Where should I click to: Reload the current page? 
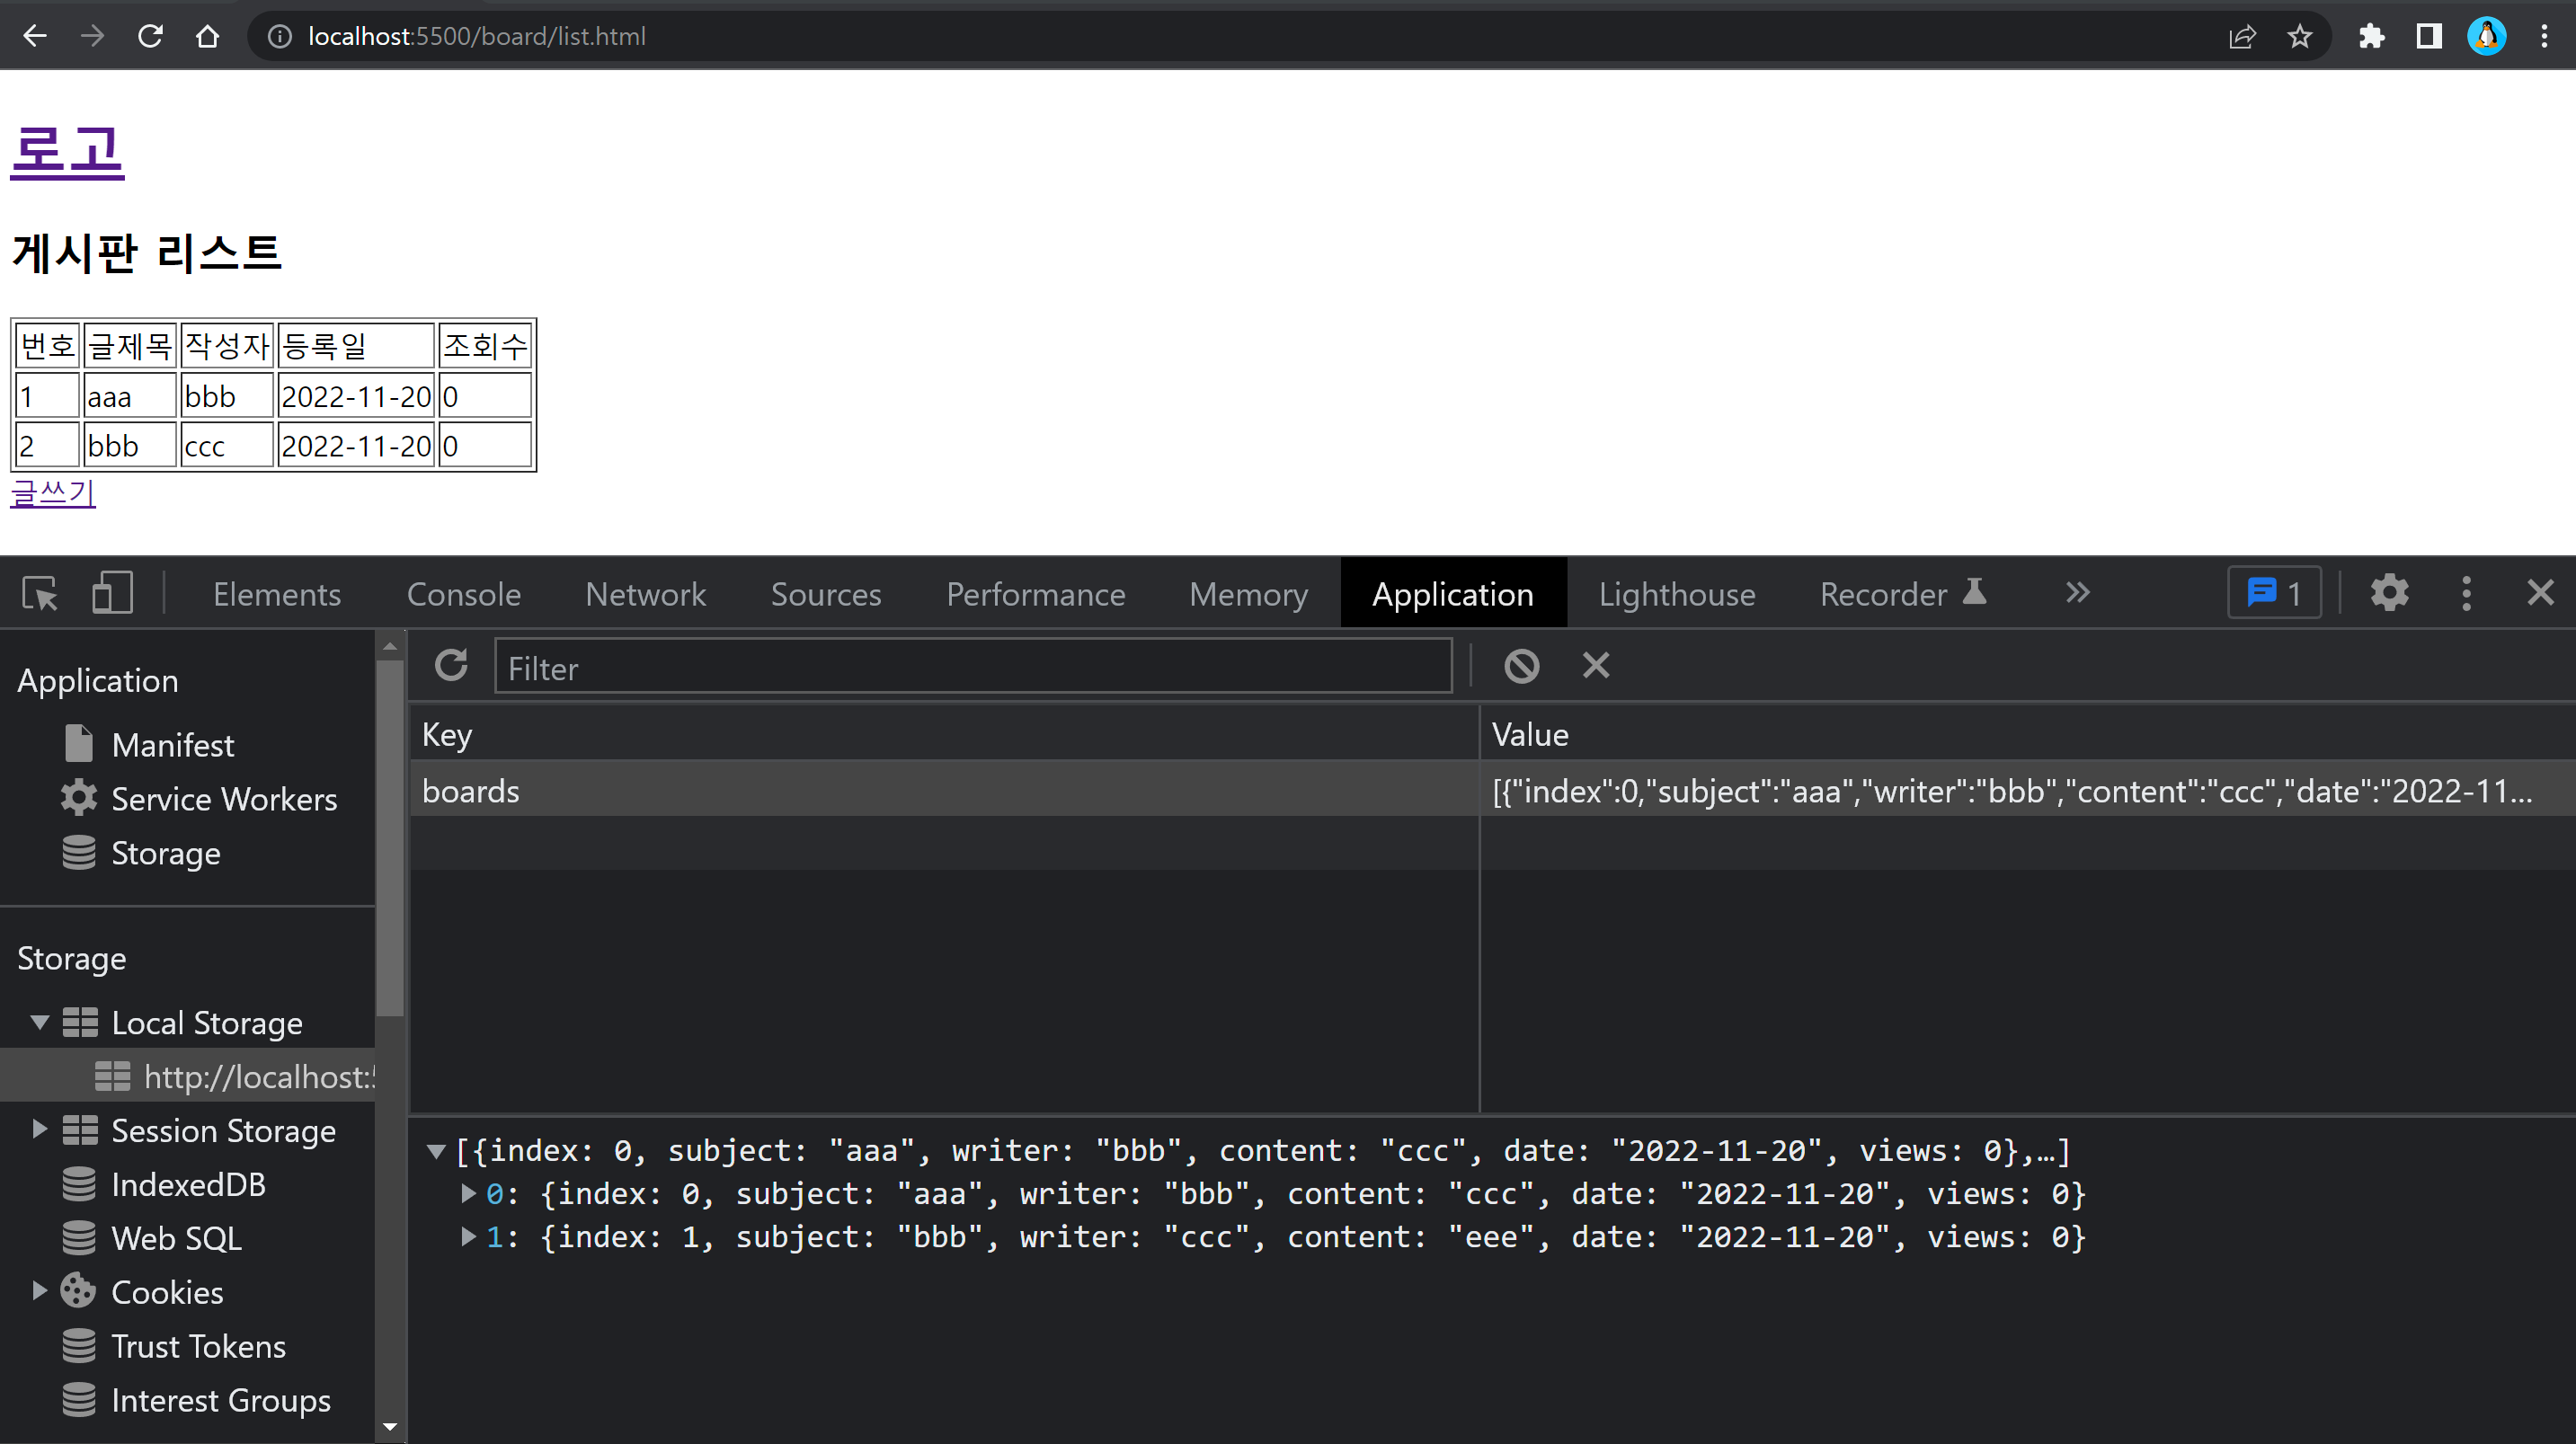[x=150, y=36]
